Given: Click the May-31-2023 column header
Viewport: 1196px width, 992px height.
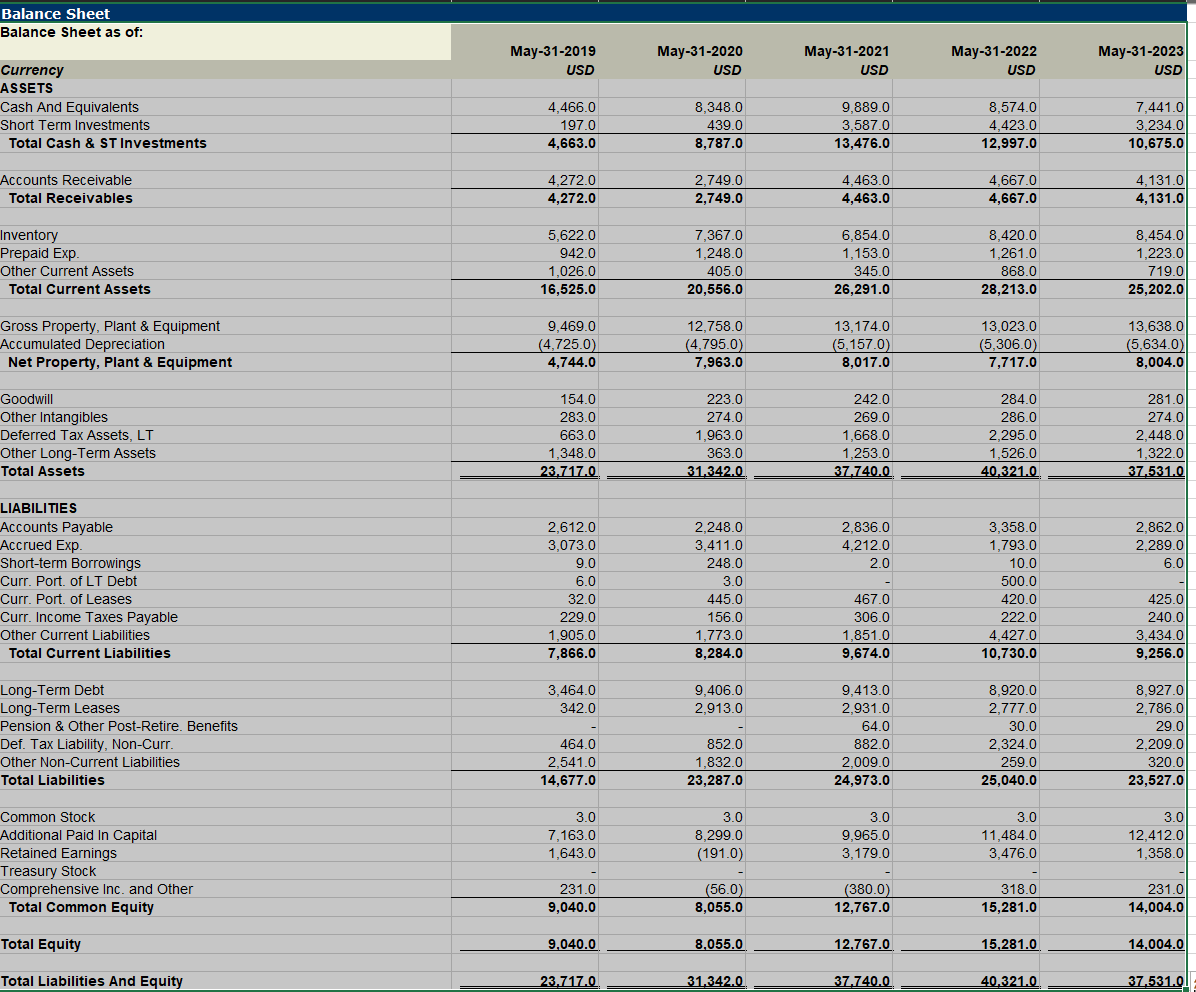Looking at the screenshot, I should pyautogui.click(x=1141, y=51).
